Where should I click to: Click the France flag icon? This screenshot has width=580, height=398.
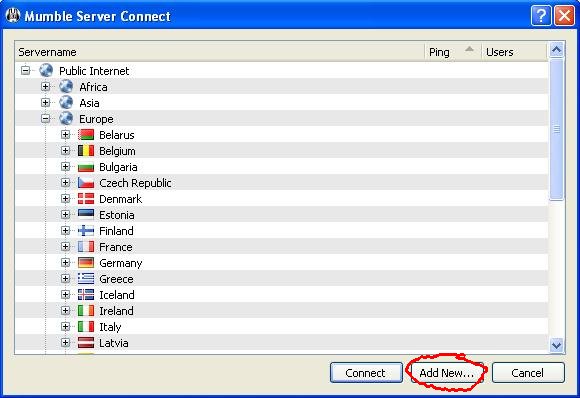[86, 246]
